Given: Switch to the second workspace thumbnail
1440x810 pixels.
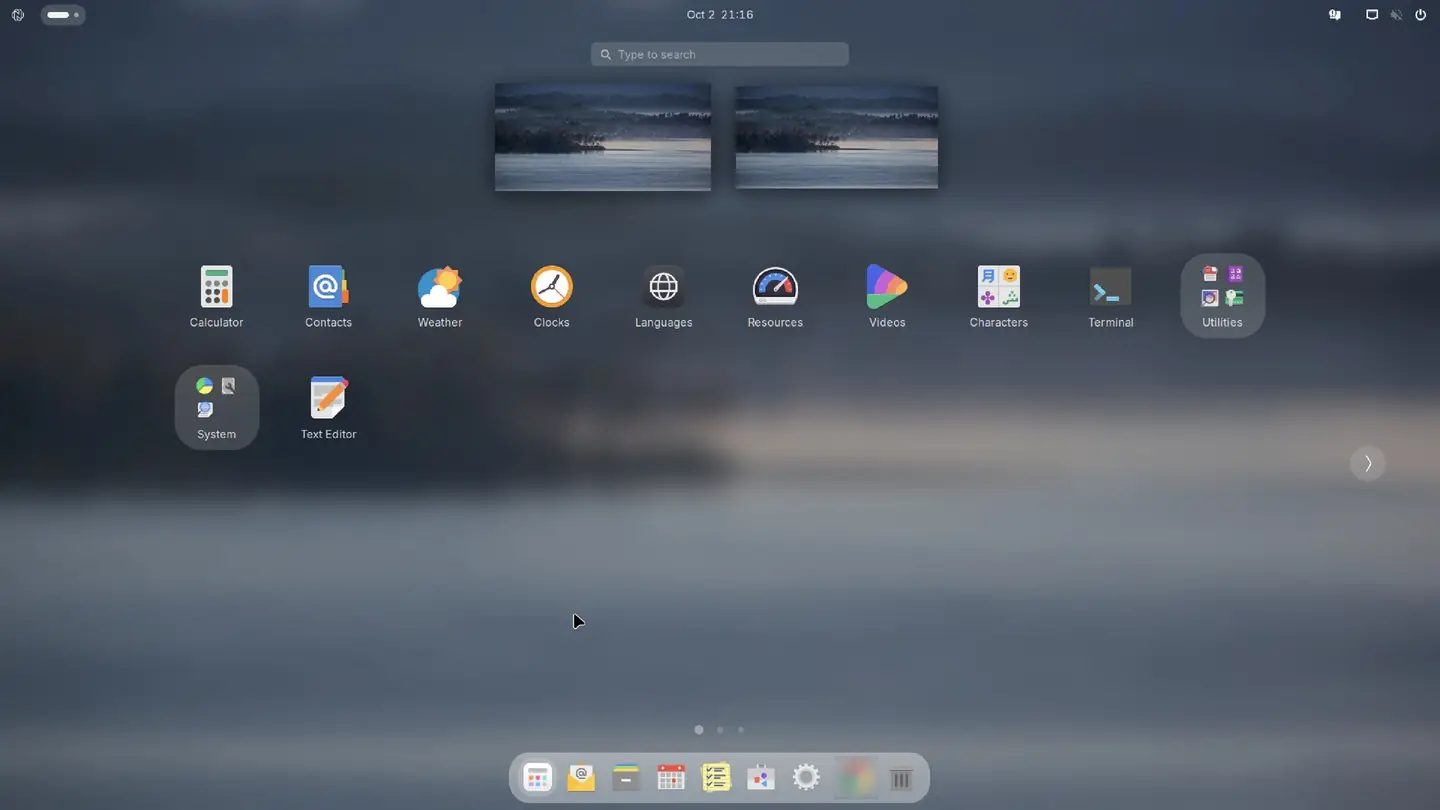Looking at the screenshot, I should pos(837,137).
